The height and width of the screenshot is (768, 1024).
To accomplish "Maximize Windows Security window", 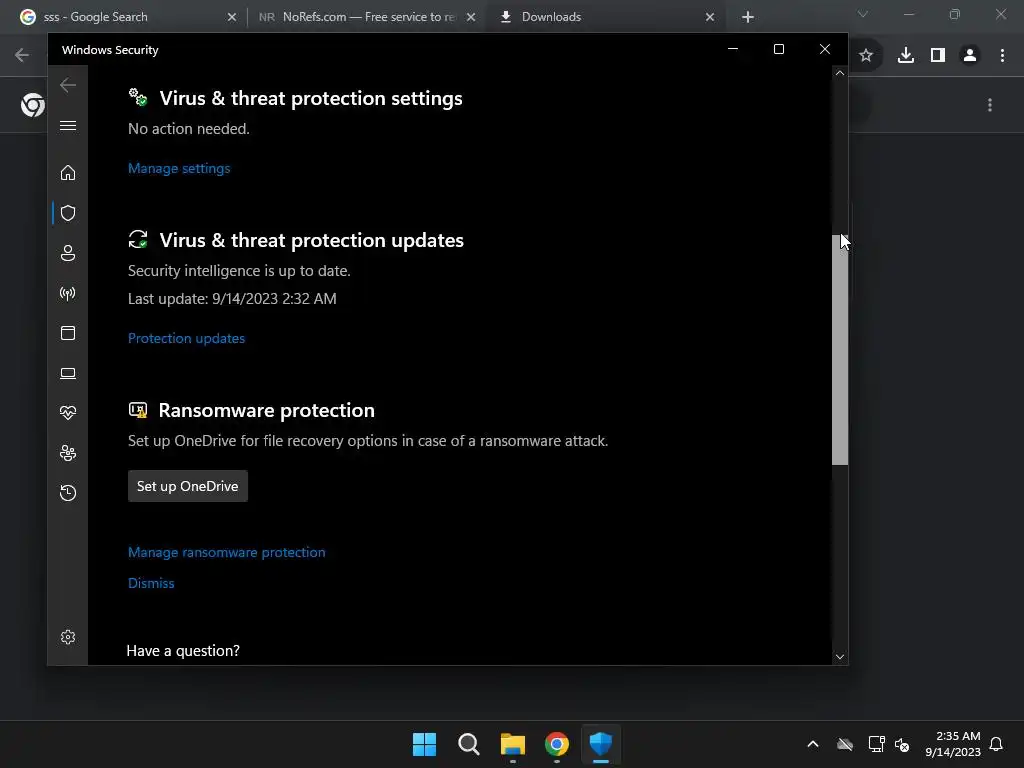I will (x=778, y=50).
